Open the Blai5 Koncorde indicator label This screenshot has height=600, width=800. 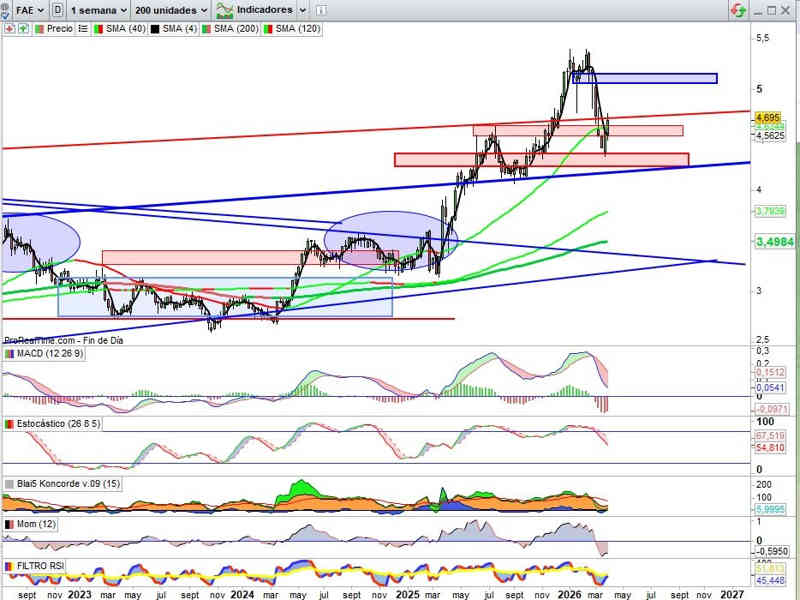pyautogui.click(x=59, y=484)
